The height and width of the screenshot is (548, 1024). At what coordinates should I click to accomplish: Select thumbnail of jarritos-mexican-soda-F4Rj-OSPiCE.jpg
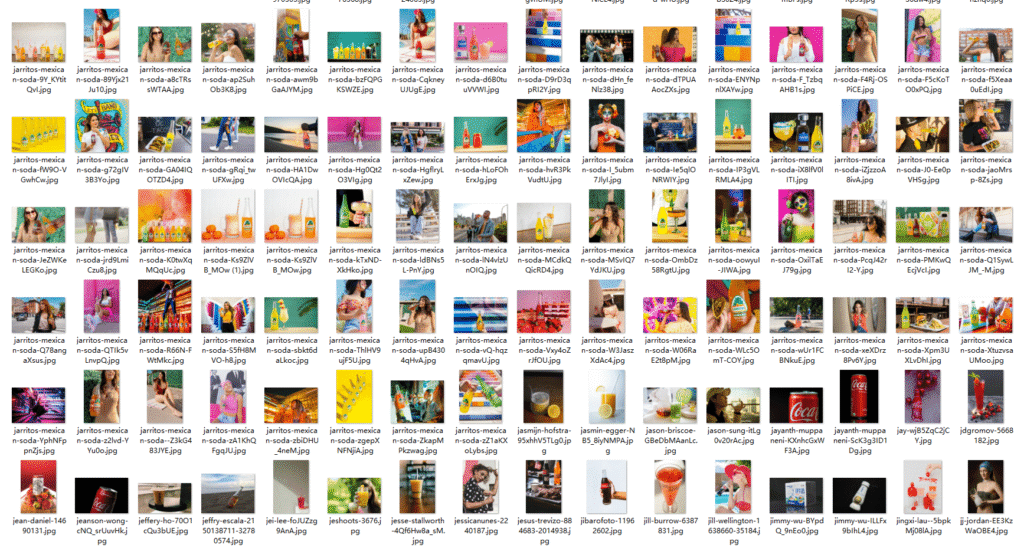860,36
